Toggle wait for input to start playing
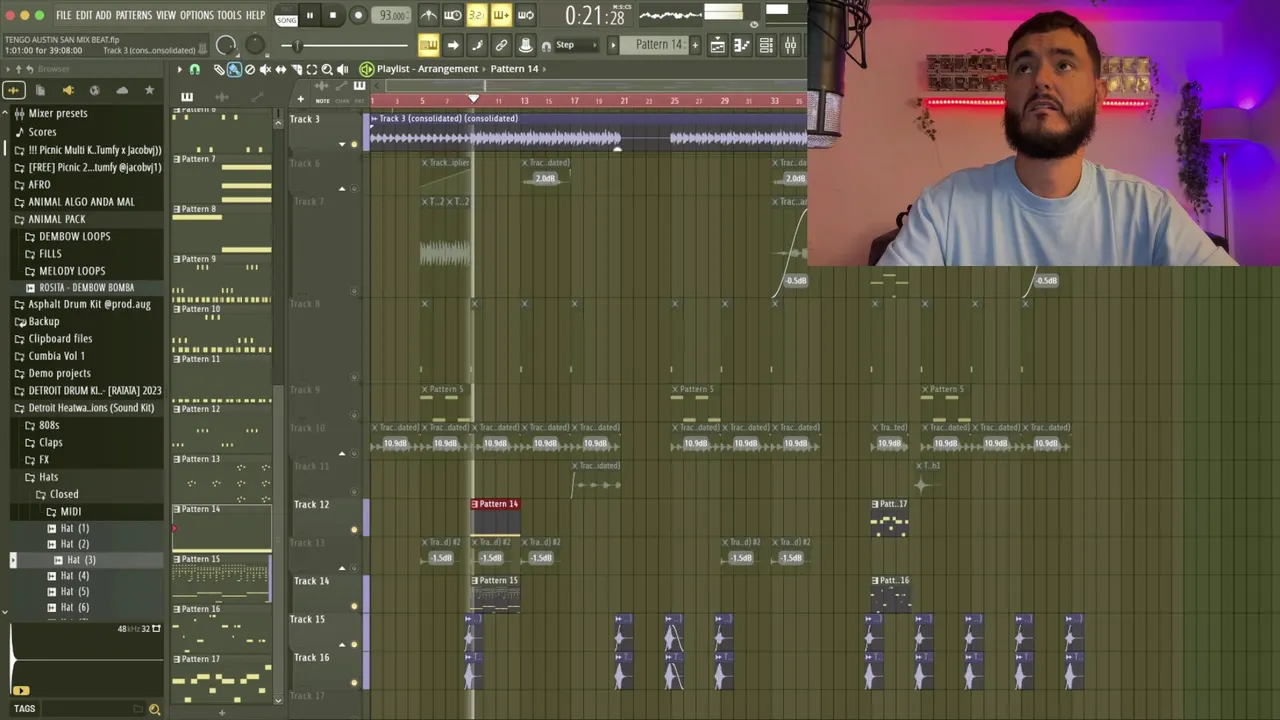 pyautogui.click(x=453, y=15)
